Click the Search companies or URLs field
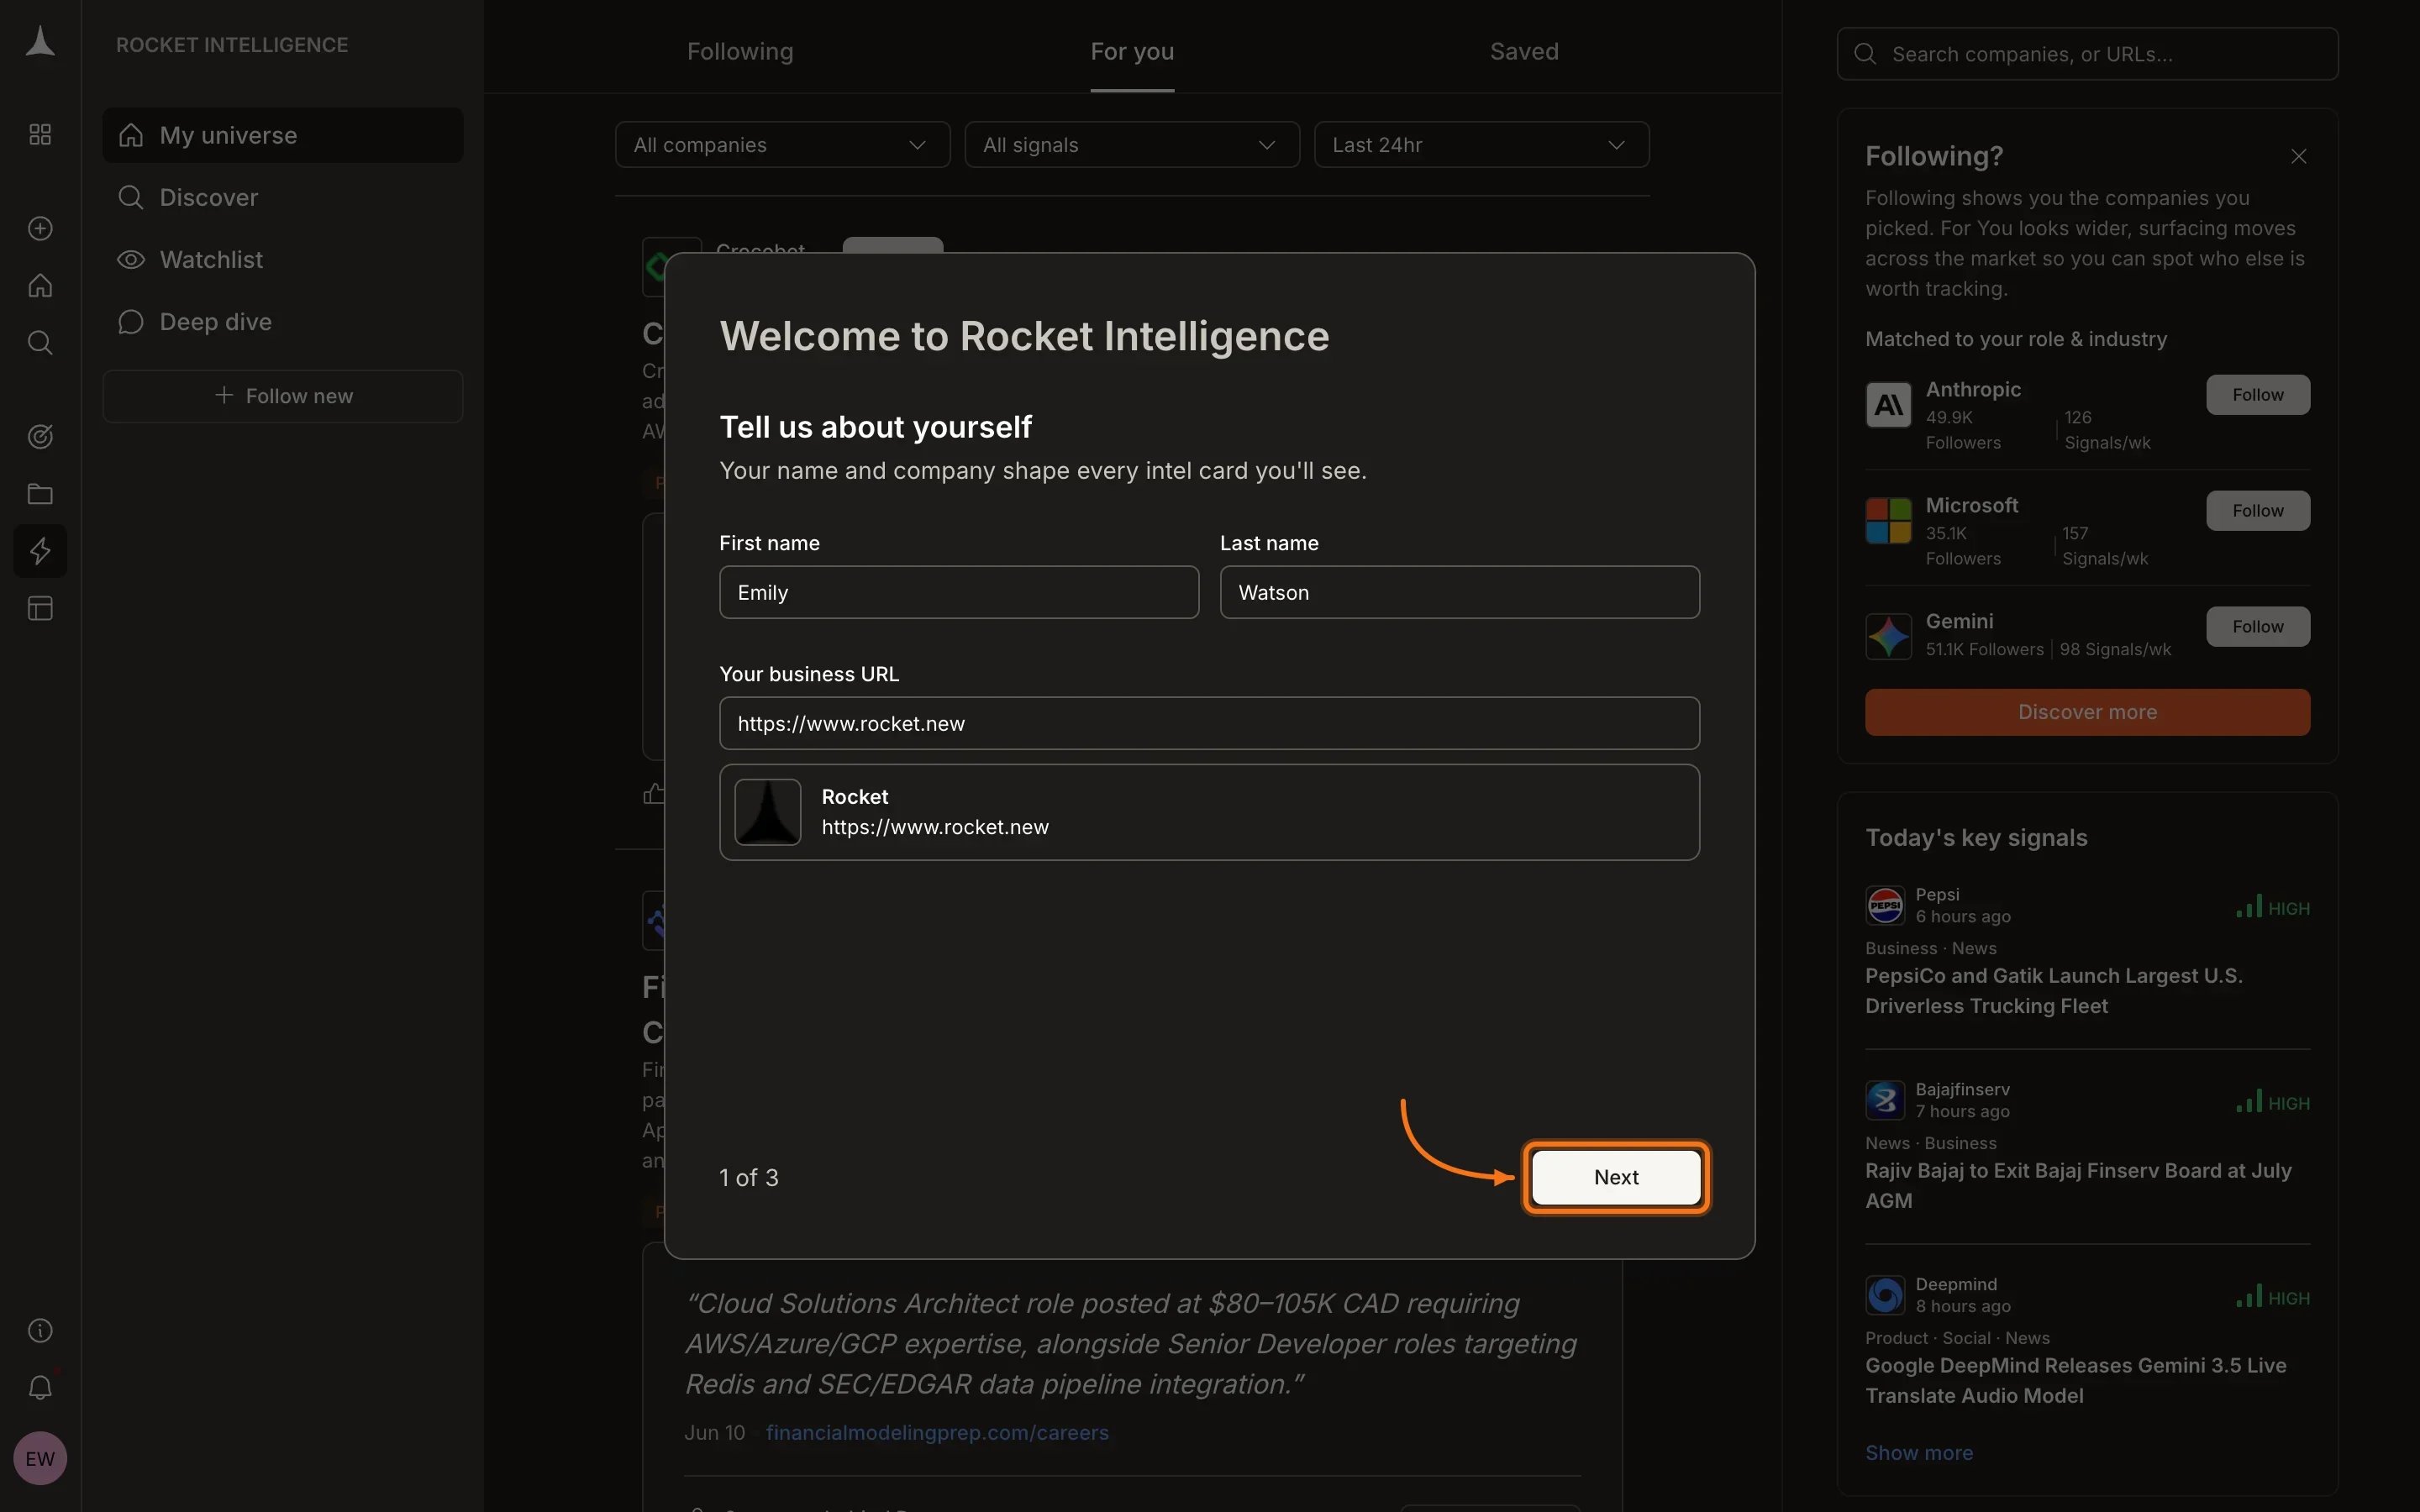 point(2087,54)
